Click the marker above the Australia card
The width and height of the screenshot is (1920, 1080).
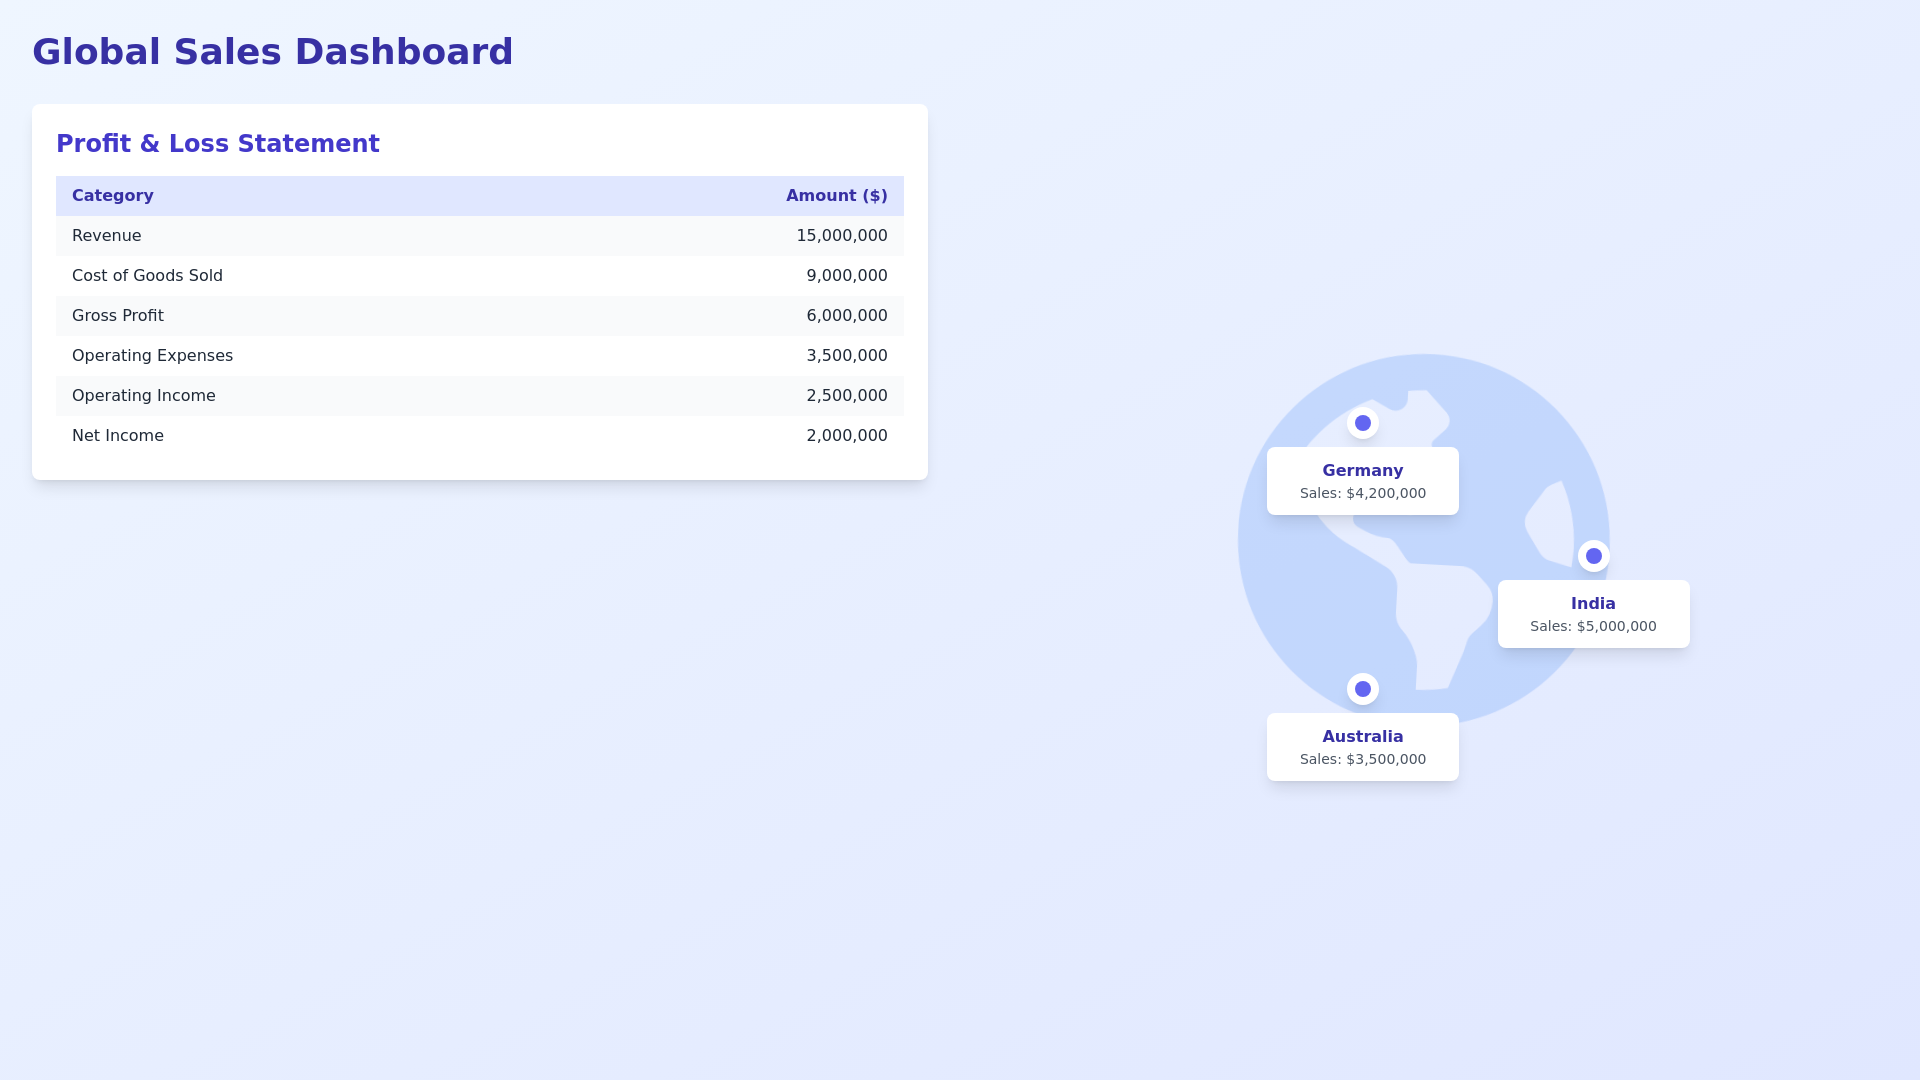click(x=1362, y=688)
